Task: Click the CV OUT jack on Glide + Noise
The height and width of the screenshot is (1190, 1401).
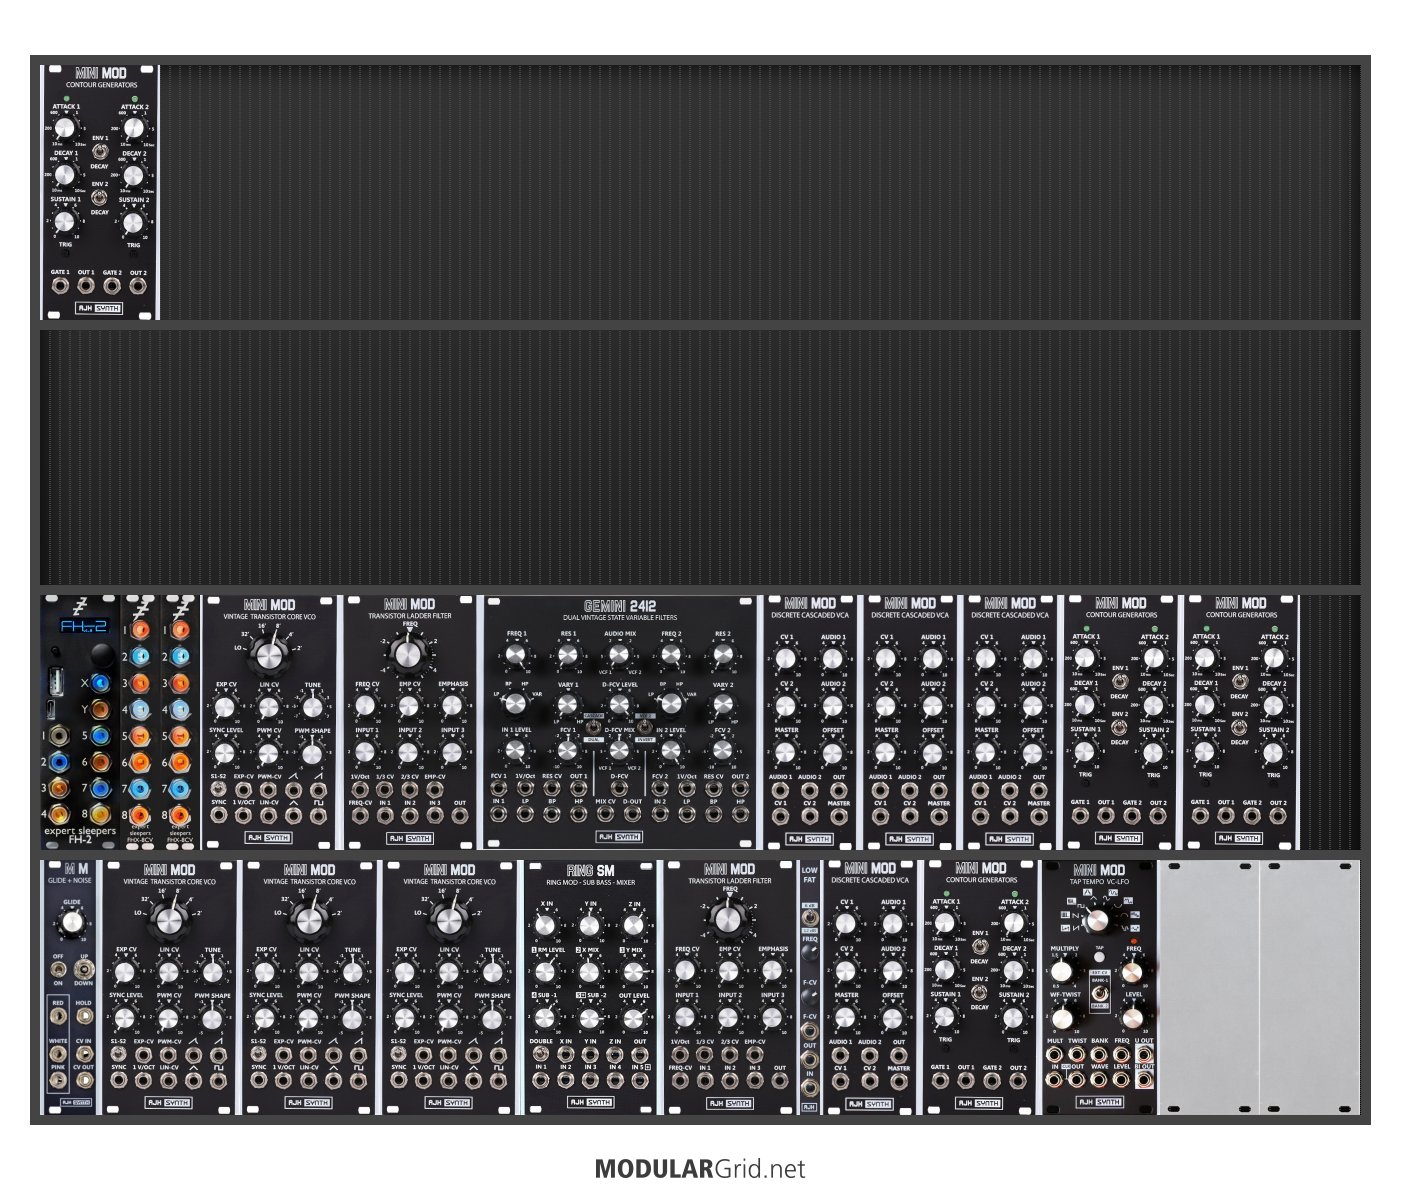Action: click(x=85, y=1080)
